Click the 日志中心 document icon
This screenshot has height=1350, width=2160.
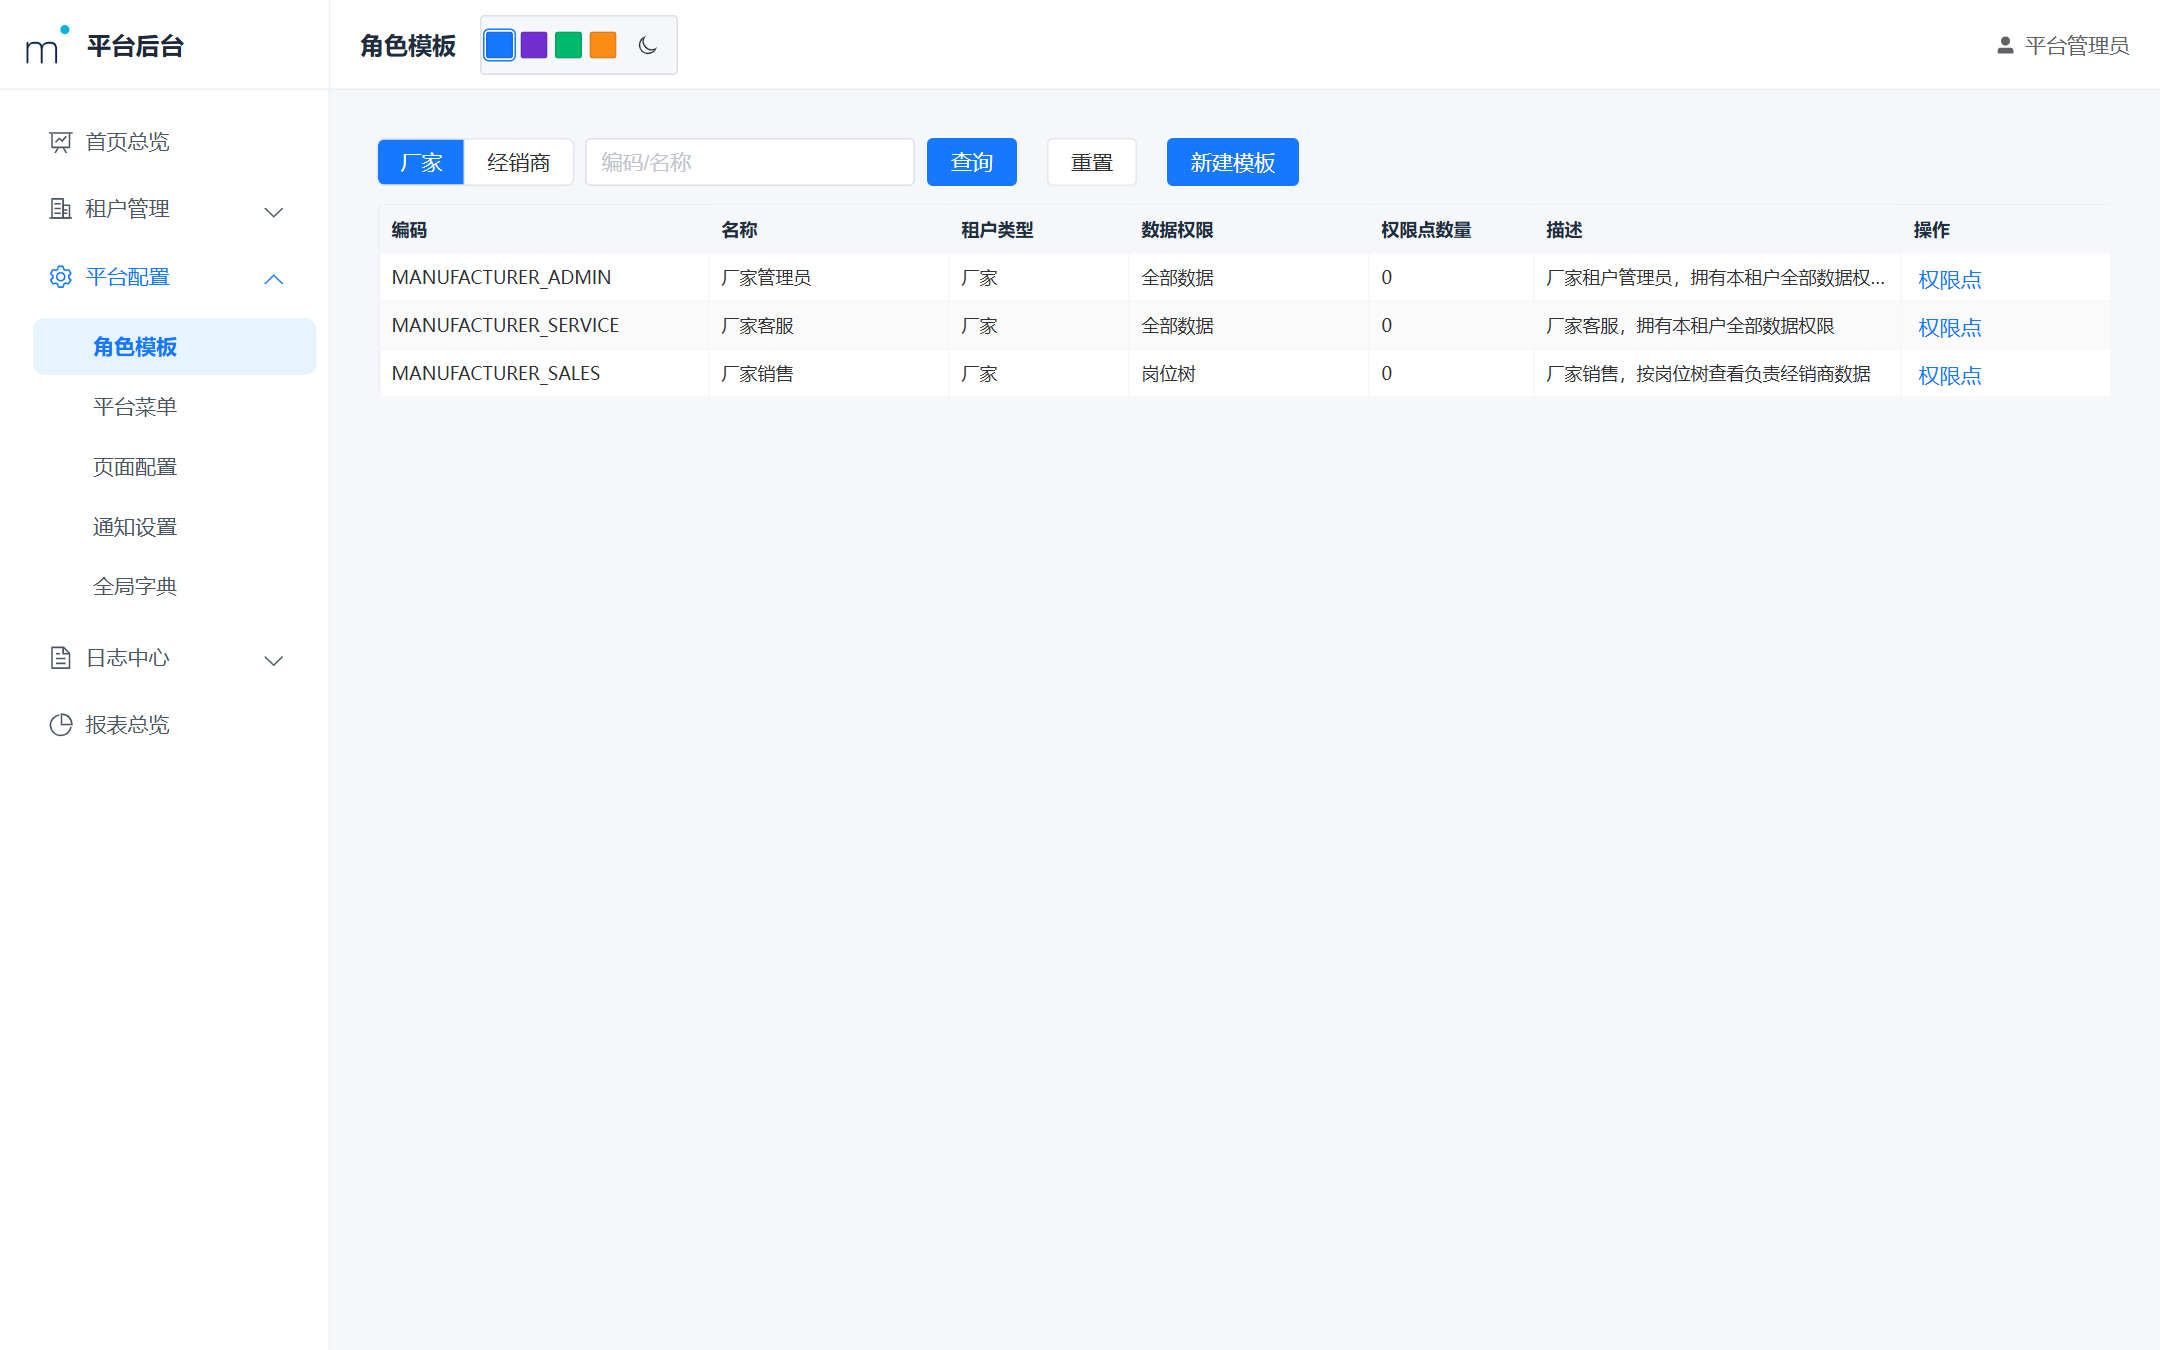click(61, 657)
